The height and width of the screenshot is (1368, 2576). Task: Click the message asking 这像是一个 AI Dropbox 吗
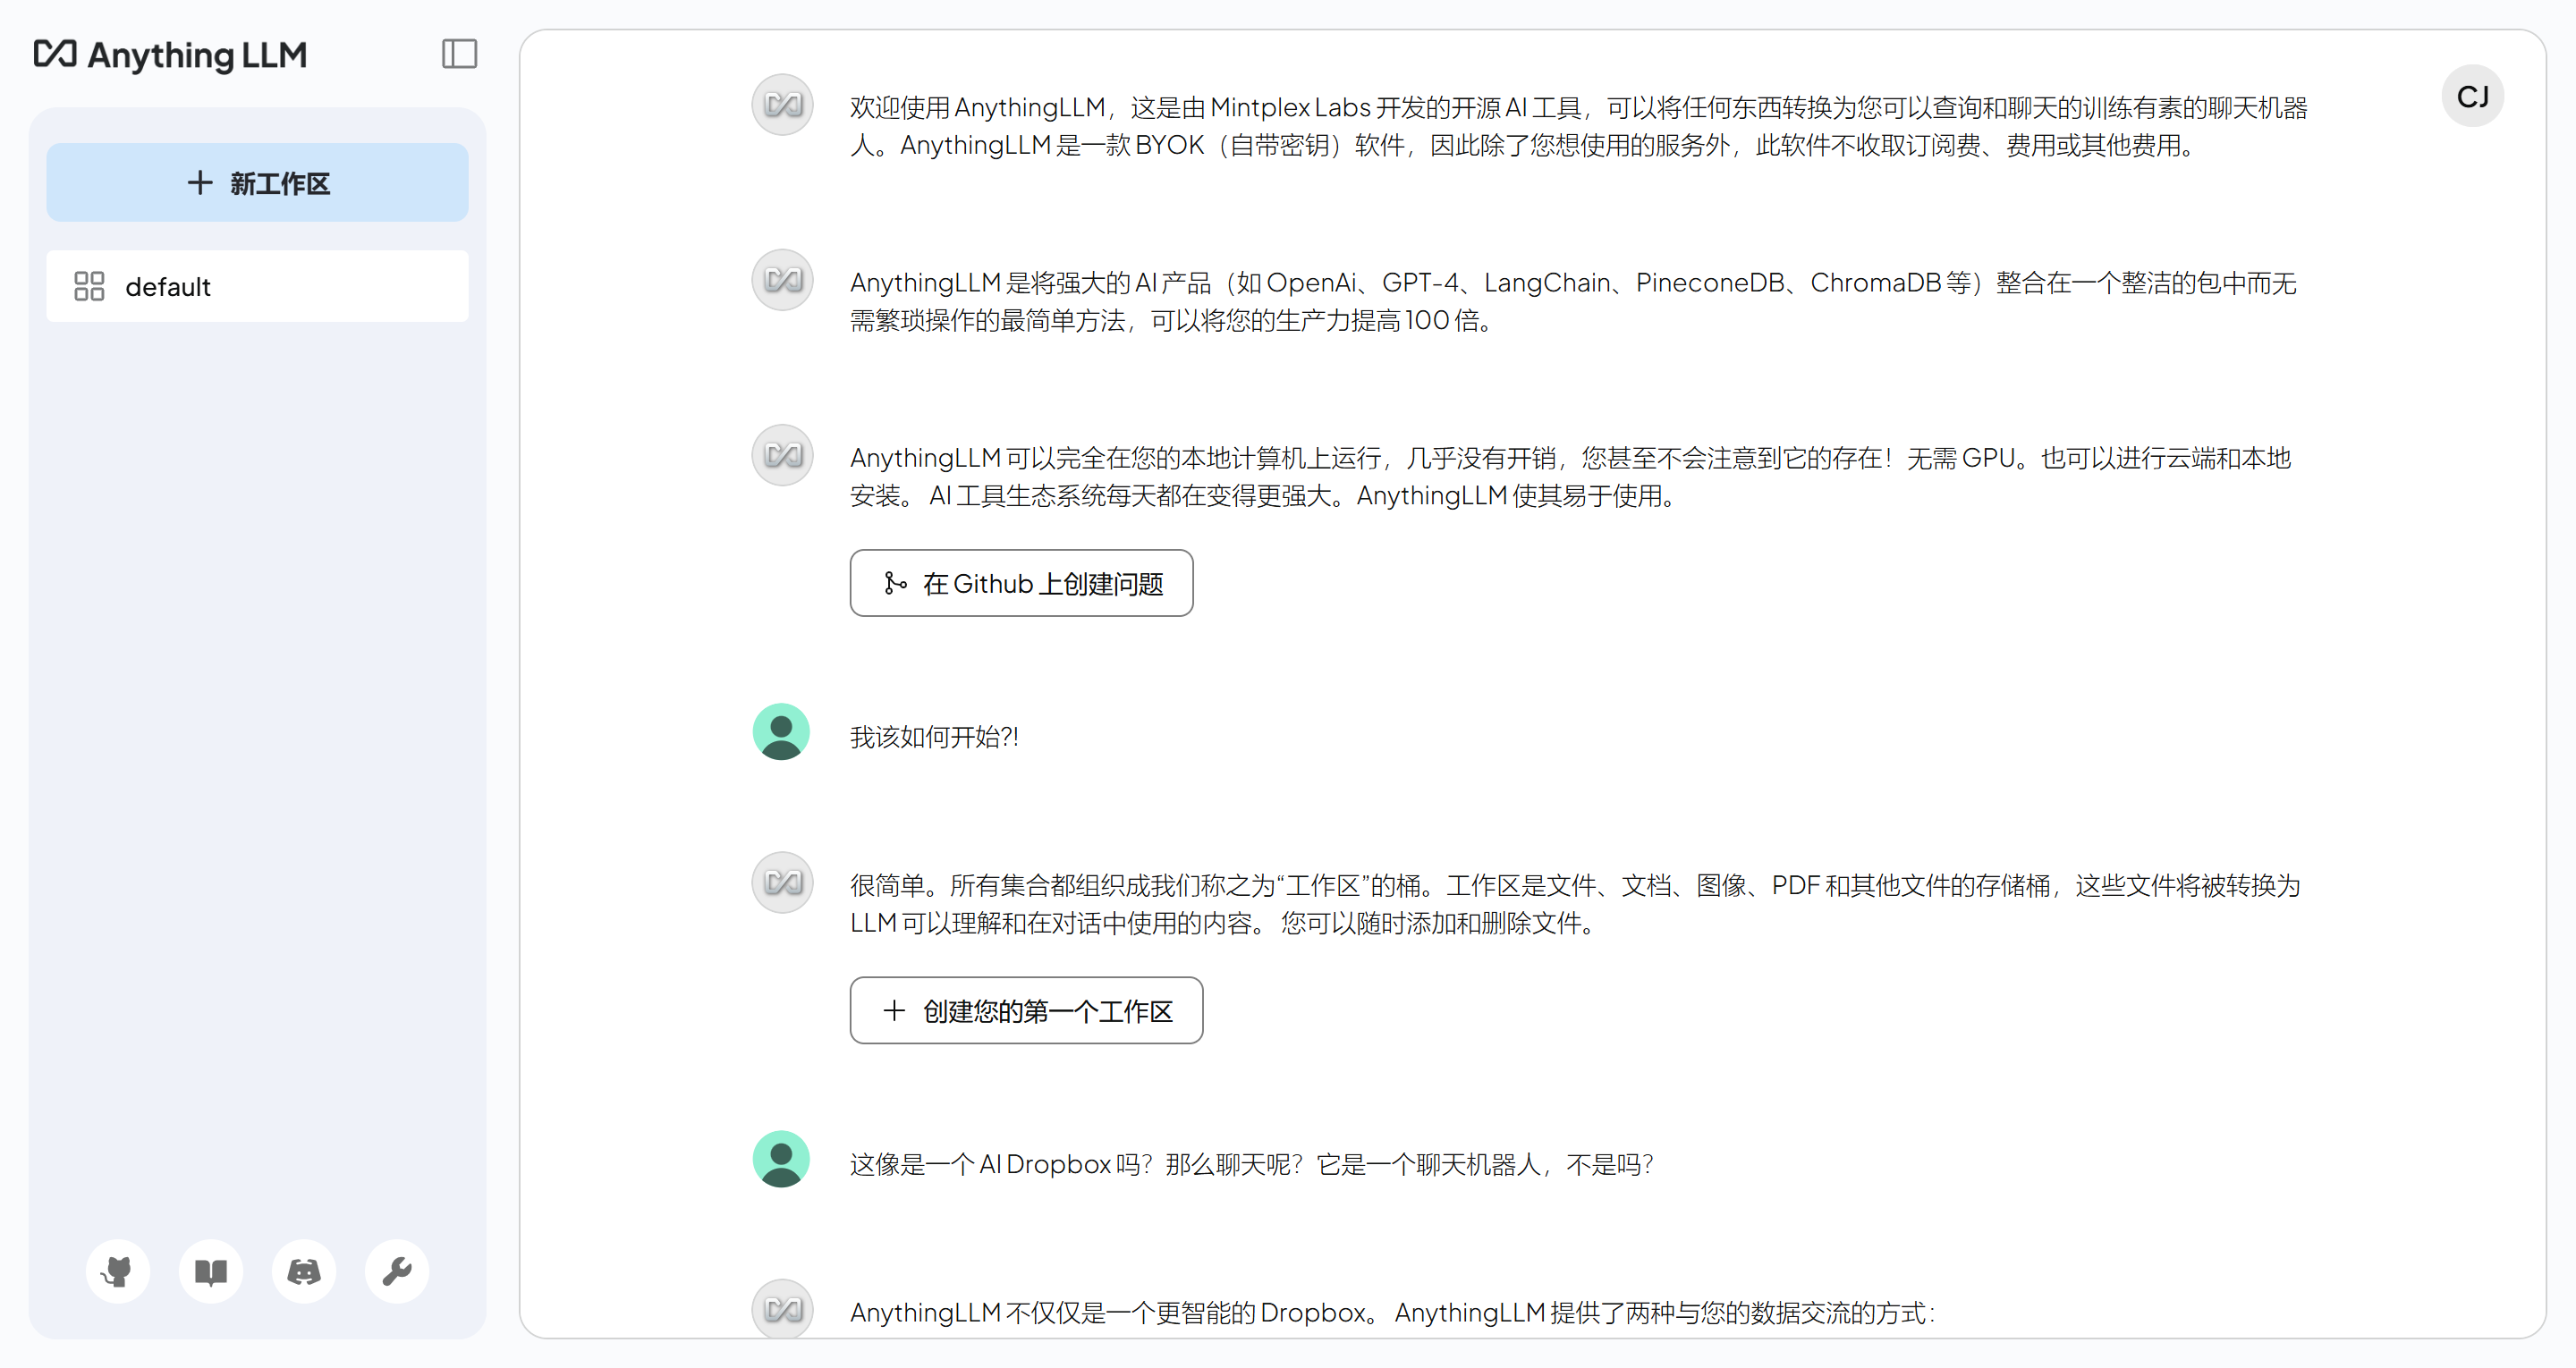1252,1165
